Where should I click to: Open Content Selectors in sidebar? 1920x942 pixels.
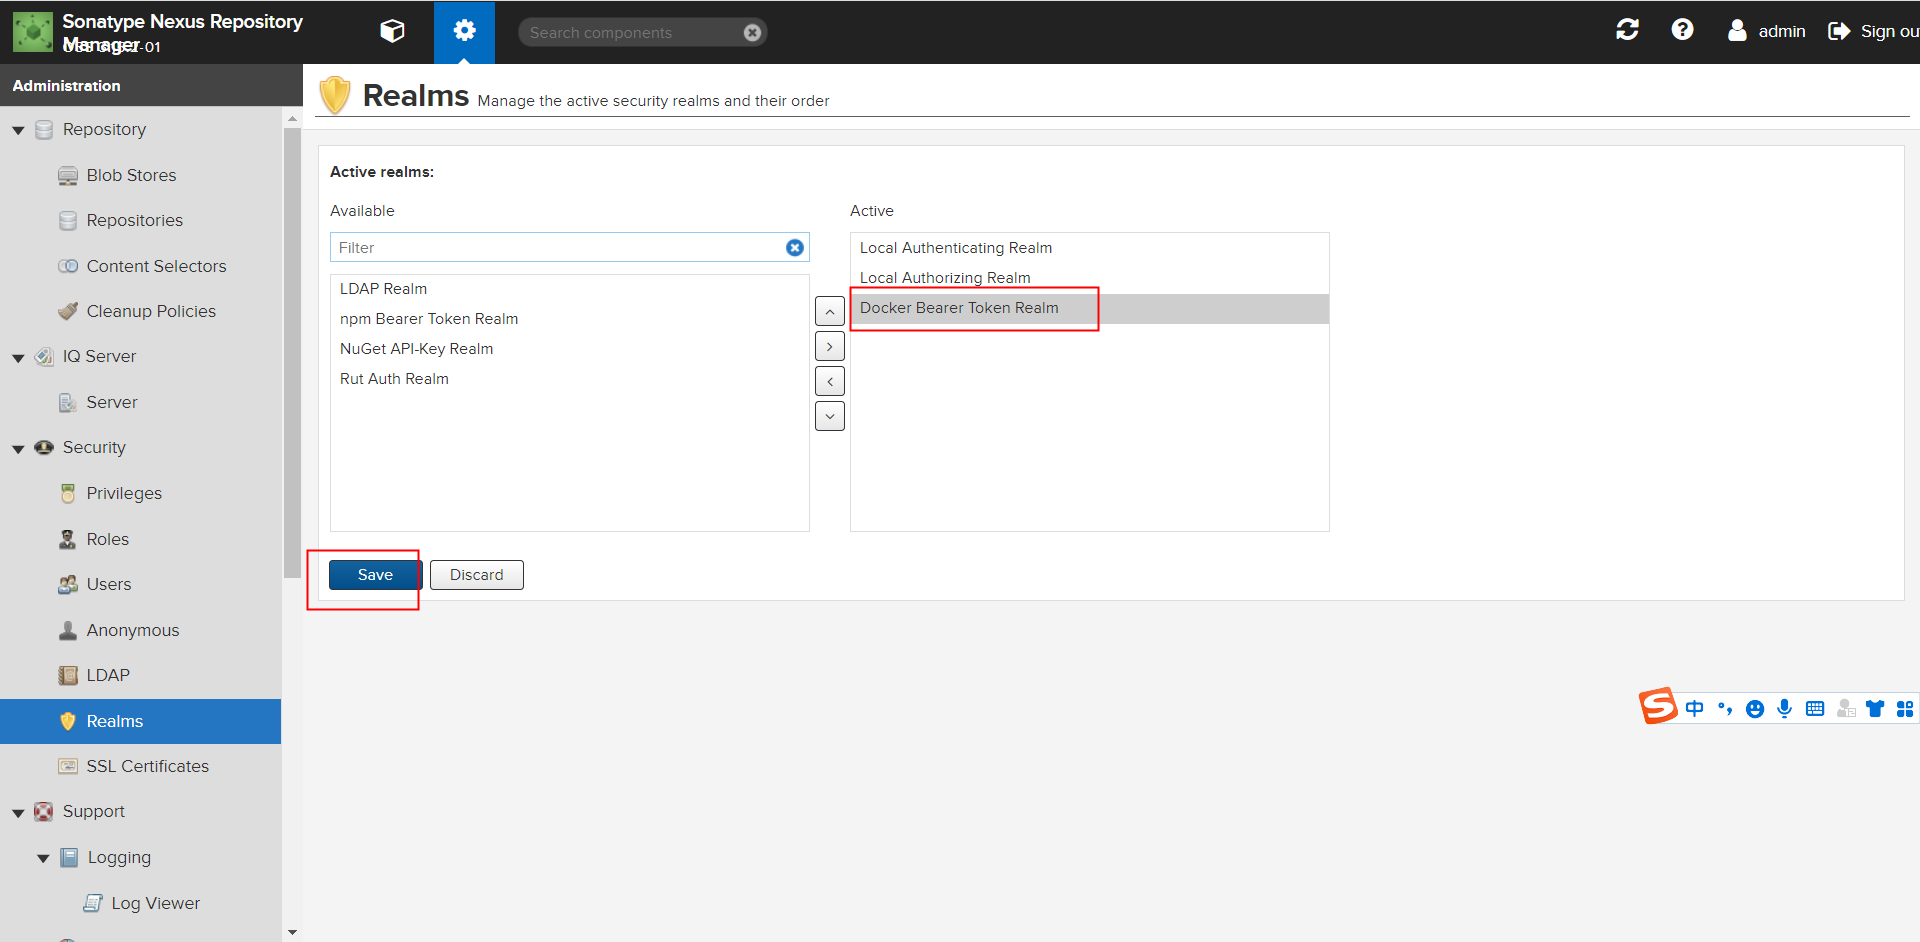(156, 266)
